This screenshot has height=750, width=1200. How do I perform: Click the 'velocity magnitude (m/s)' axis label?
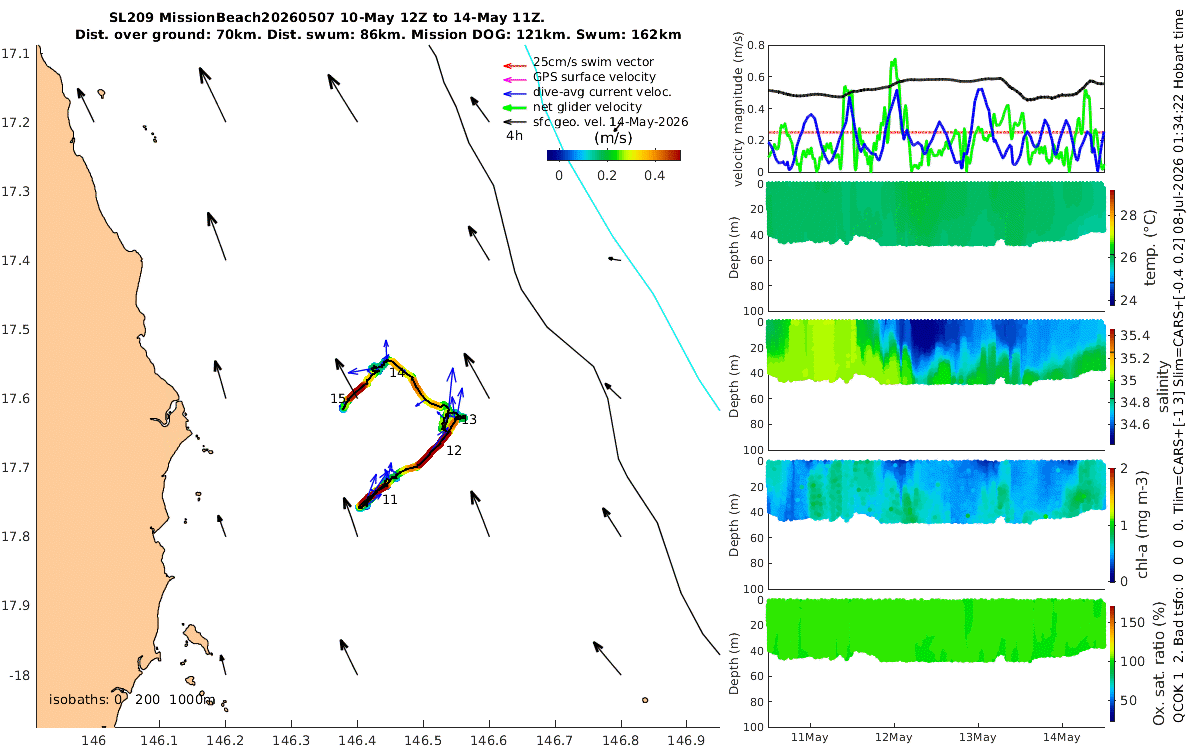(739, 108)
